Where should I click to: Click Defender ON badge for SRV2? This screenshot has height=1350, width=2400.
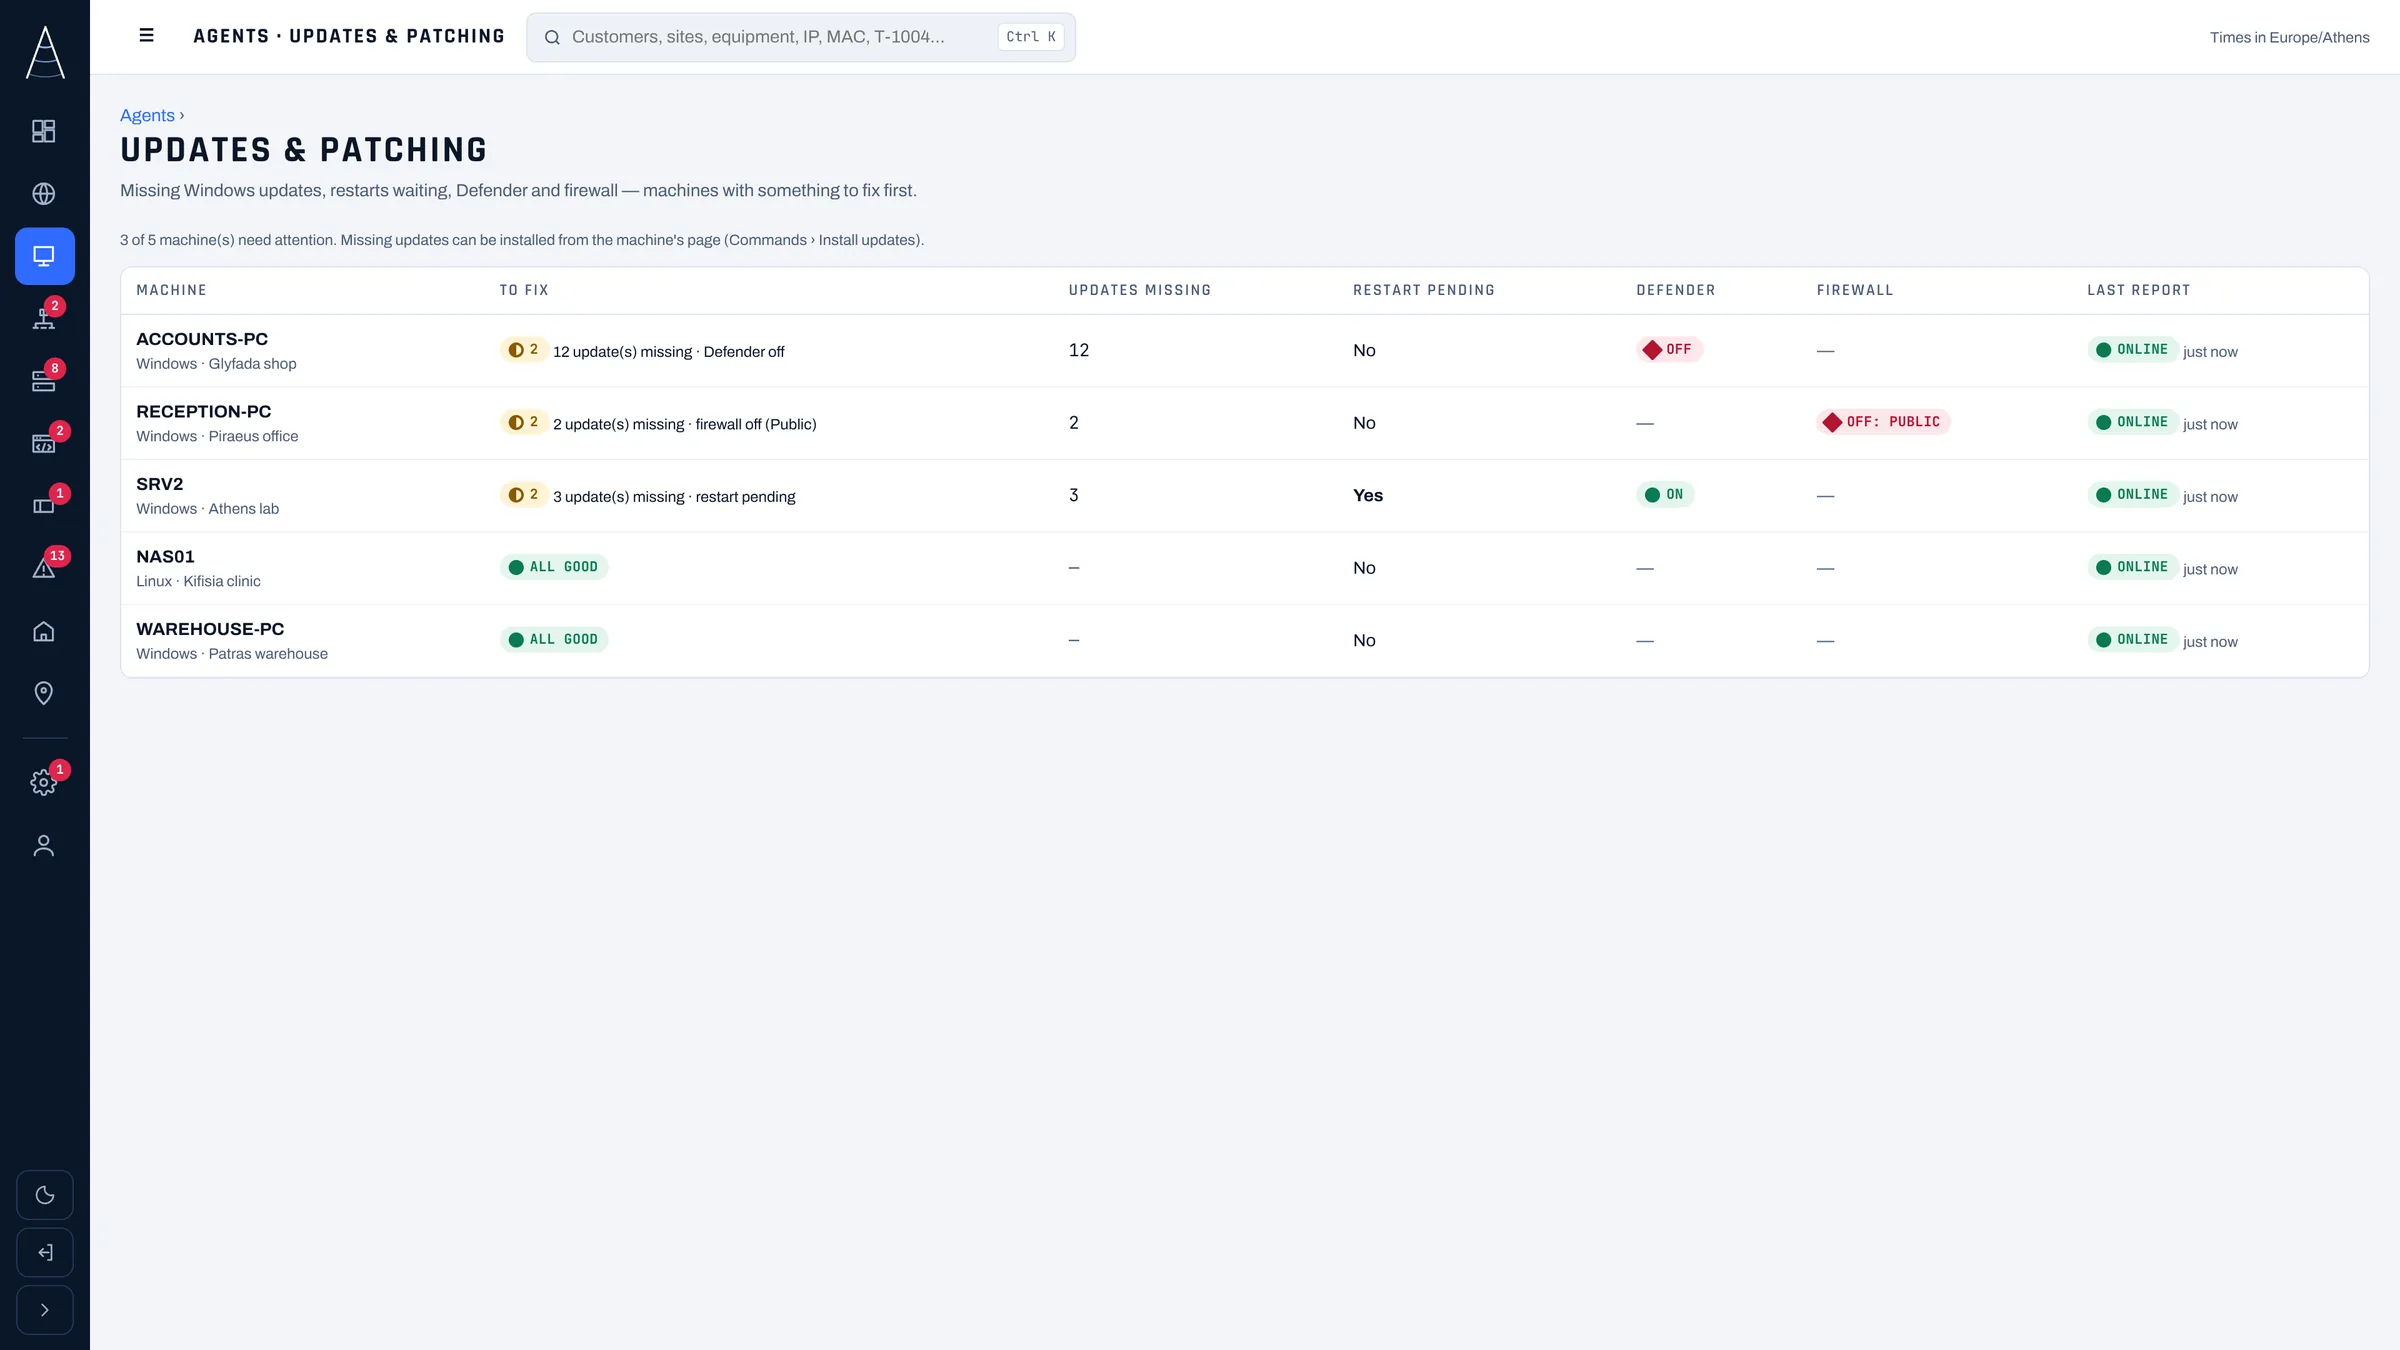coord(1665,495)
